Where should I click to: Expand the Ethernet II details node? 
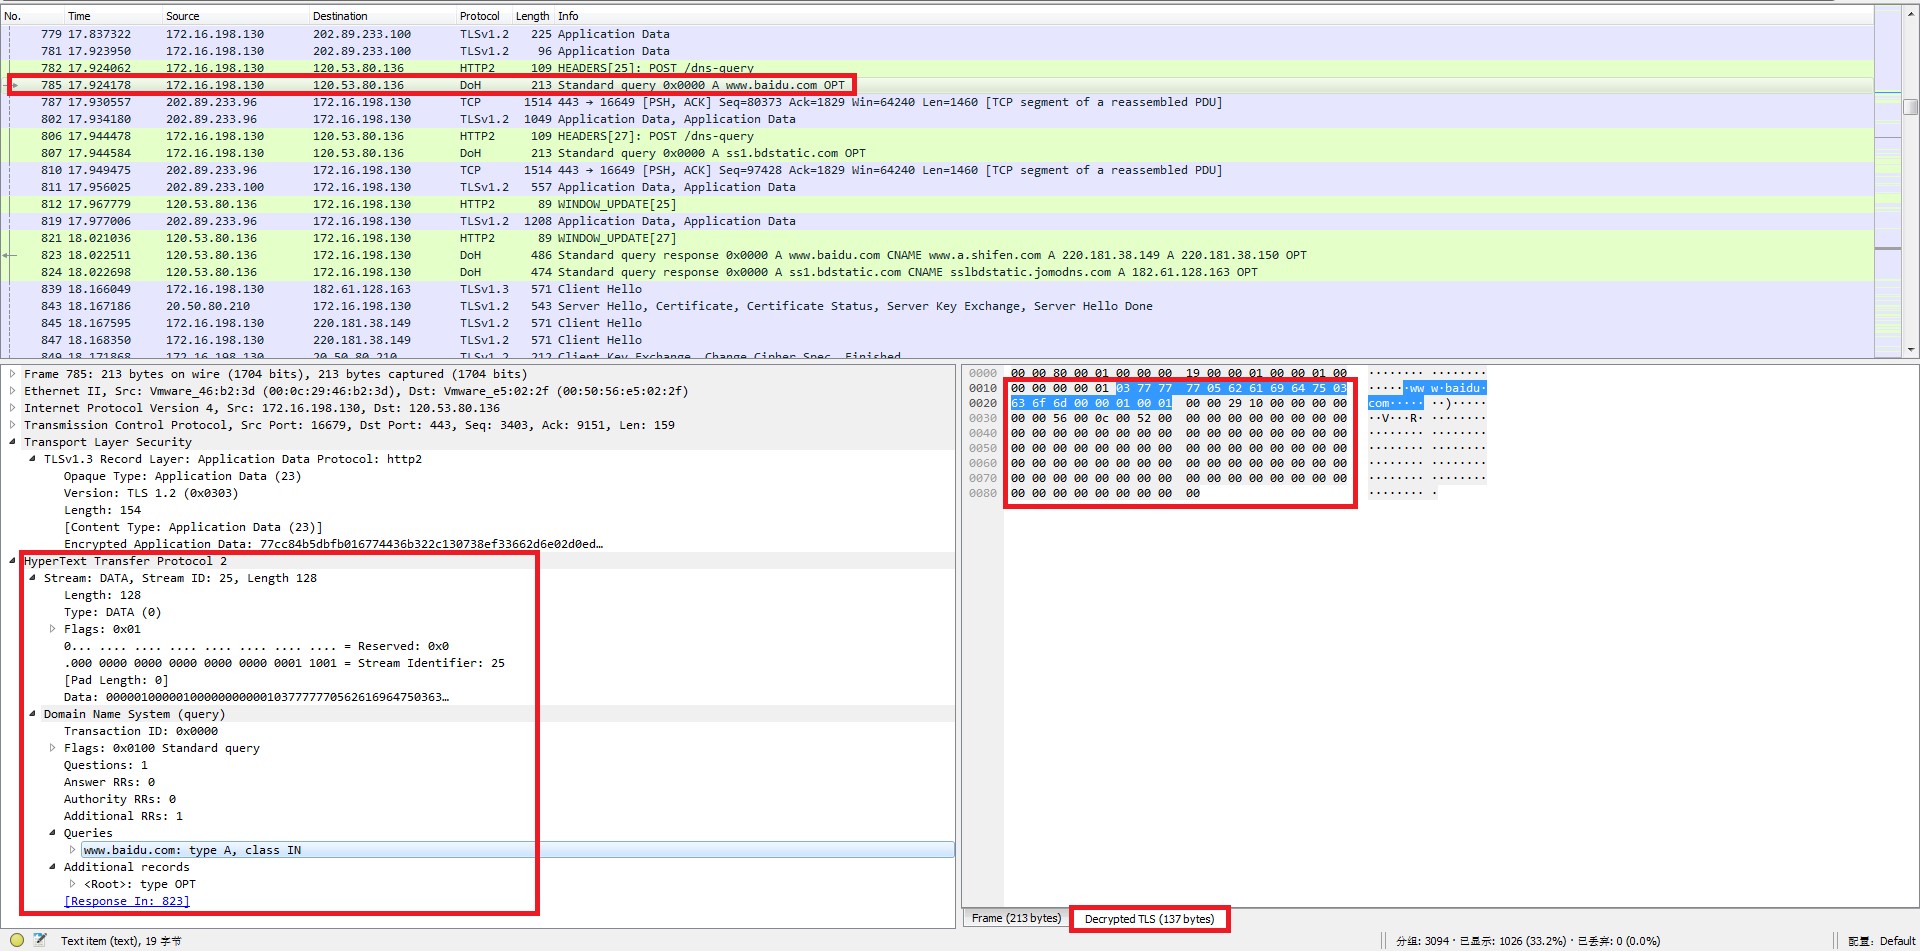click(13, 391)
